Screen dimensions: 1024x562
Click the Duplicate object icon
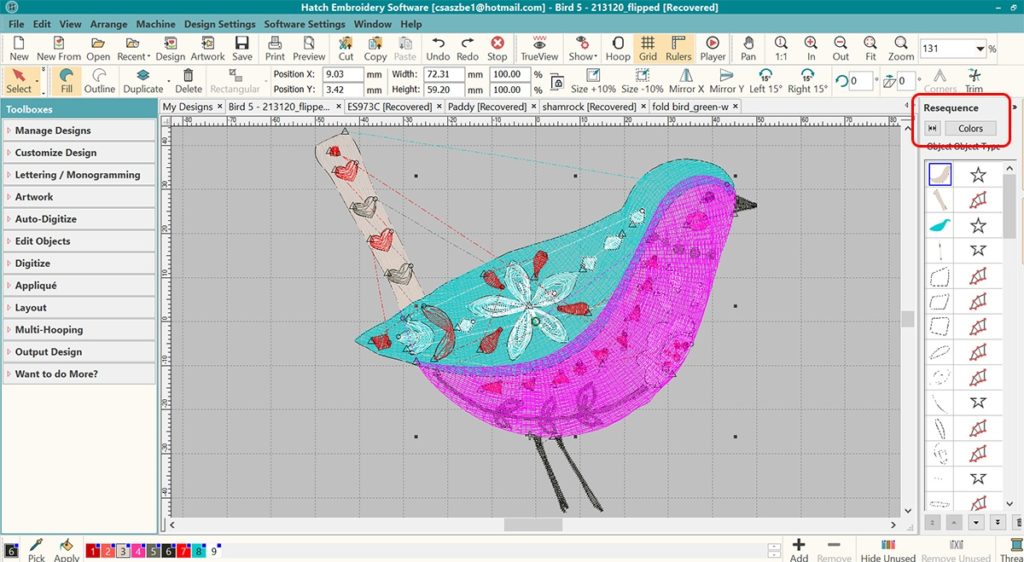coord(143,81)
